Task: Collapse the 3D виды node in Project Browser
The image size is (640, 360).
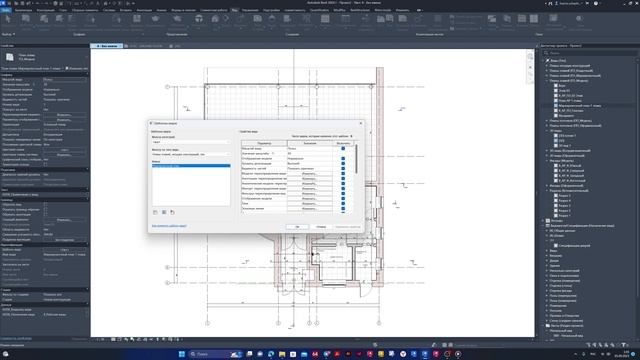Action: (x=547, y=131)
